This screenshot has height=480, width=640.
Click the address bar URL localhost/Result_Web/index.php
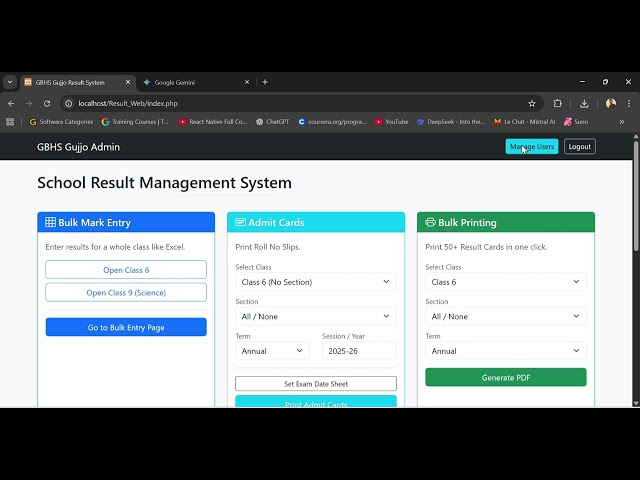click(128, 104)
